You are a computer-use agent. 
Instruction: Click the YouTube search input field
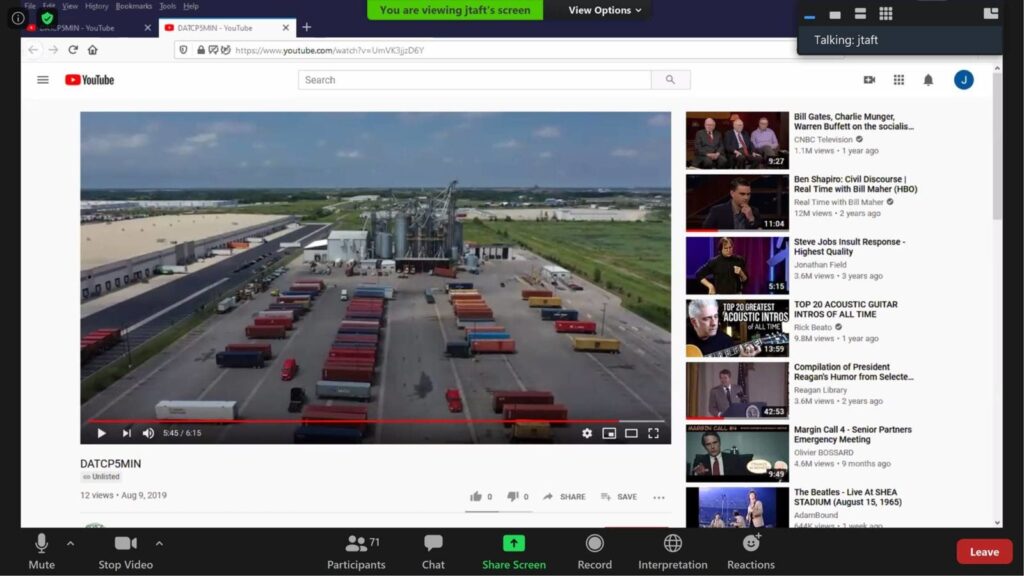pyautogui.click(x=475, y=80)
